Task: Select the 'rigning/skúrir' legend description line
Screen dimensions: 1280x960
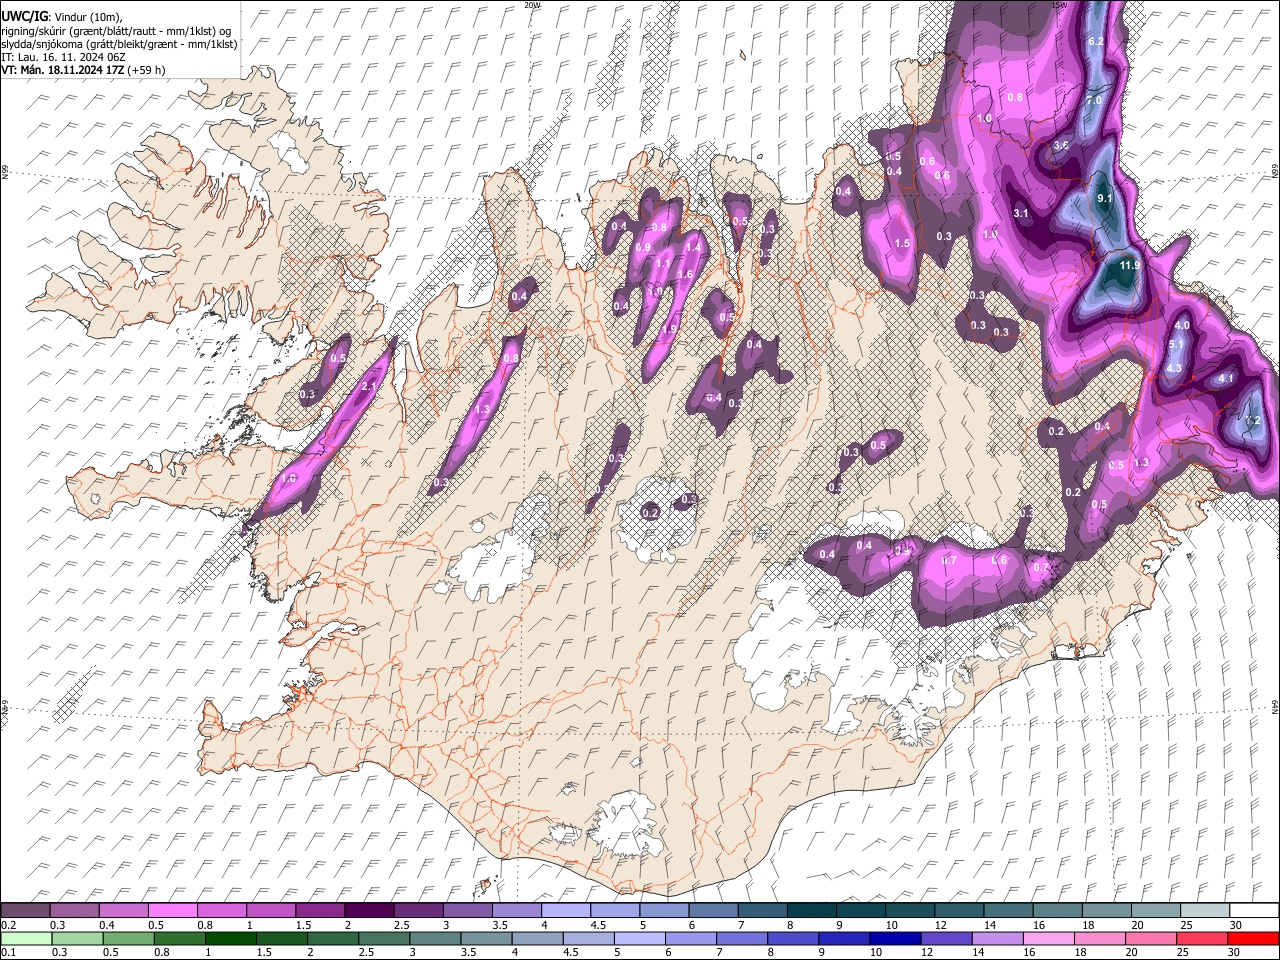Action: click(117, 32)
